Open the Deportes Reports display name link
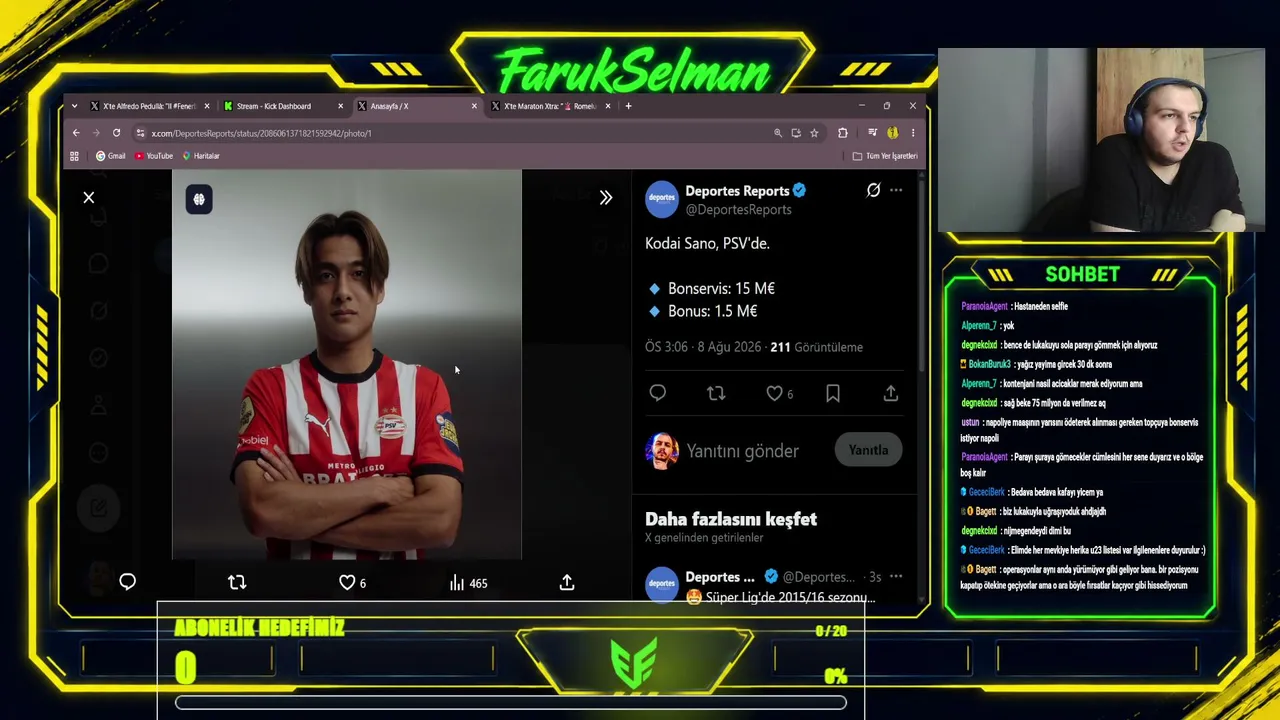1280x720 pixels. [x=737, y=191]
